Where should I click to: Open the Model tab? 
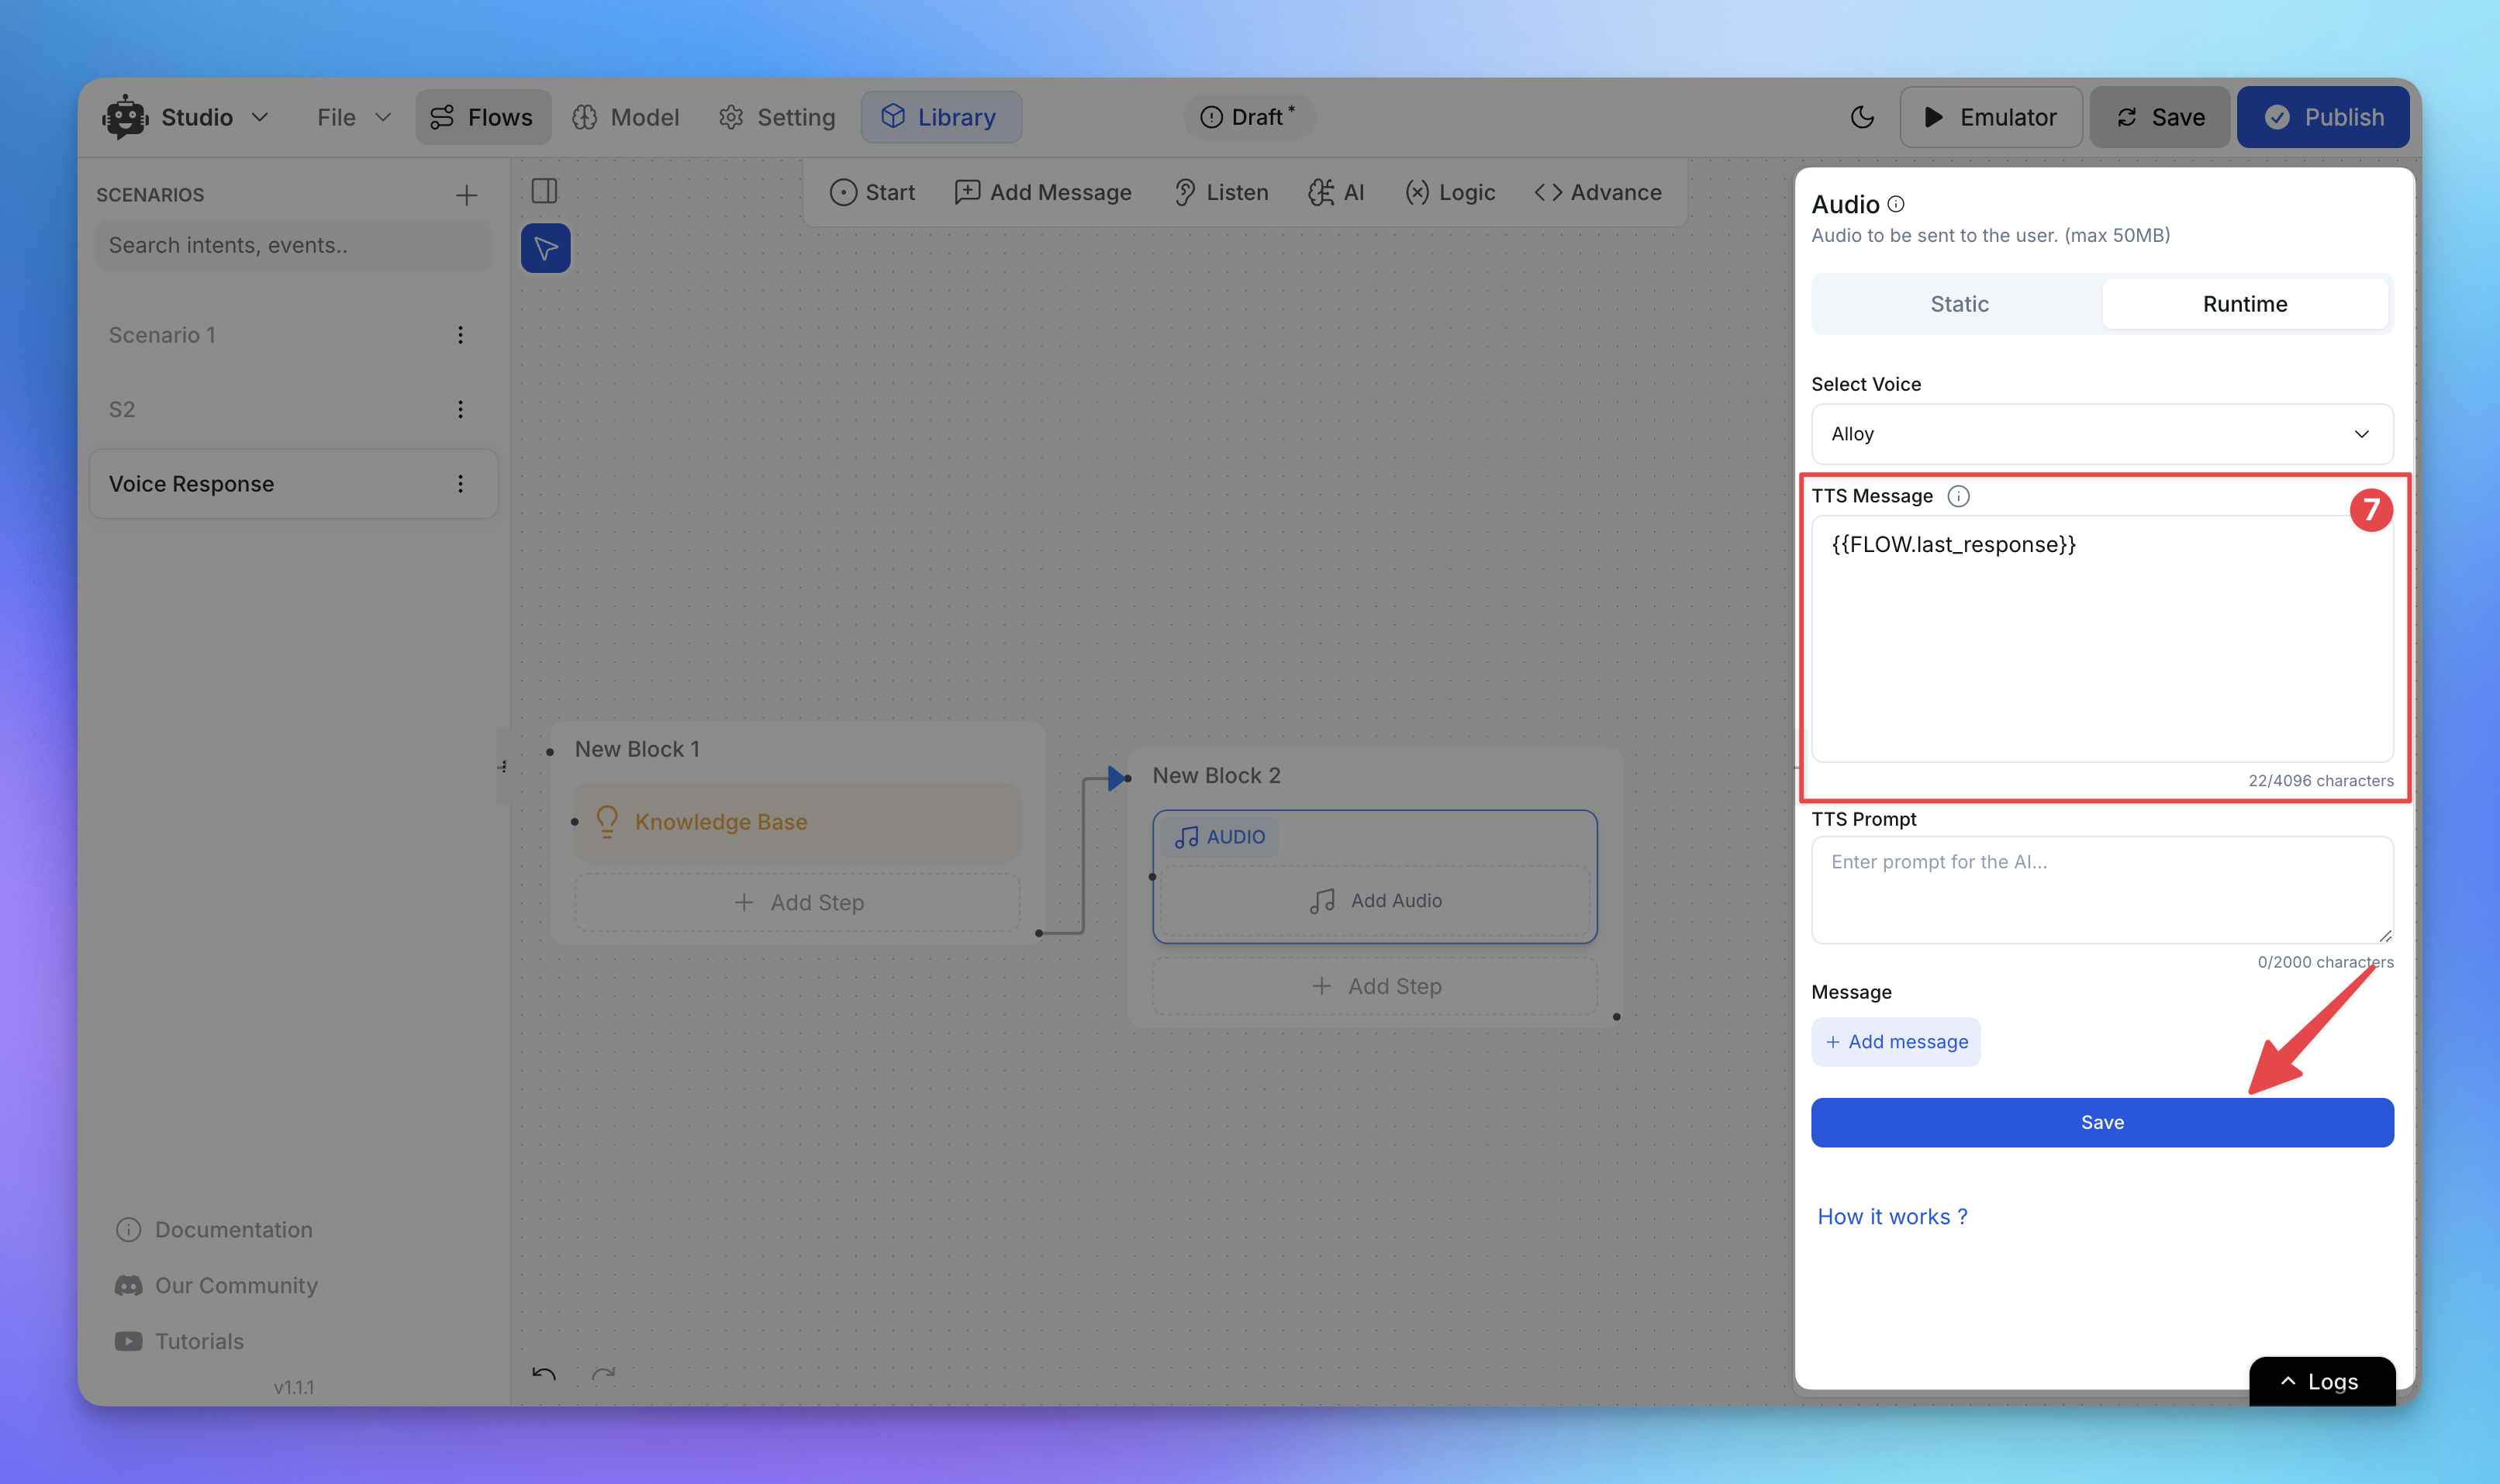pyautogui.click(x=626, y=117)
